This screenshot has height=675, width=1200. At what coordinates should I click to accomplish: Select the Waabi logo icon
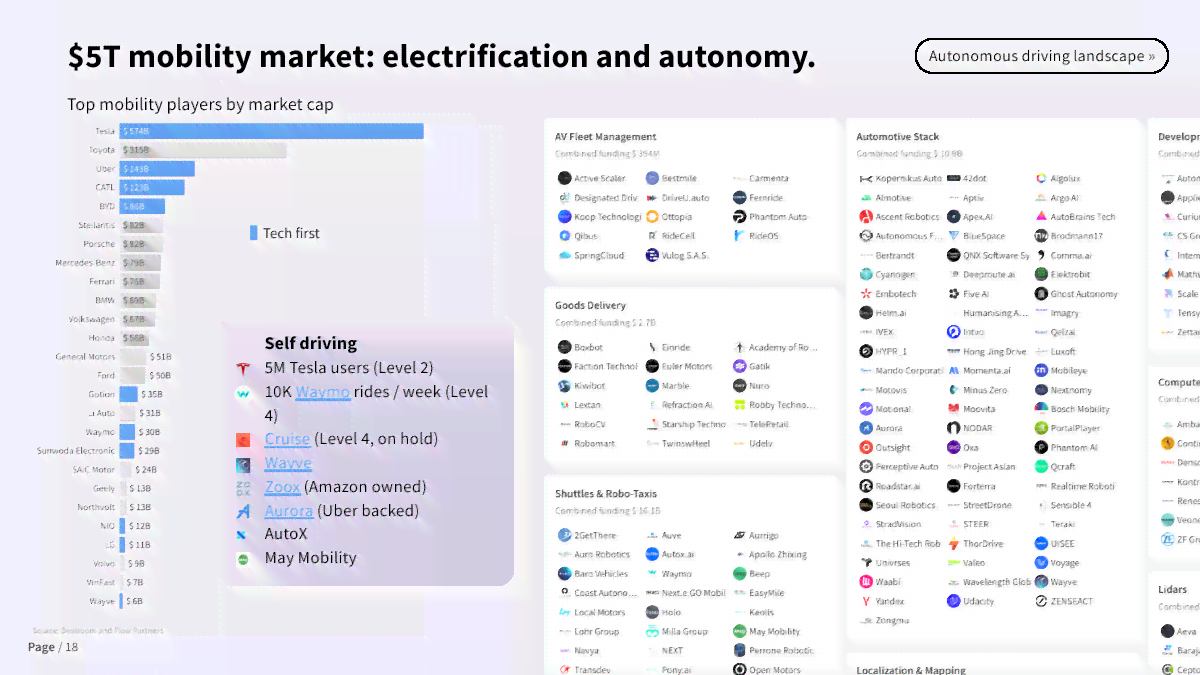click(x=866, y=582)
